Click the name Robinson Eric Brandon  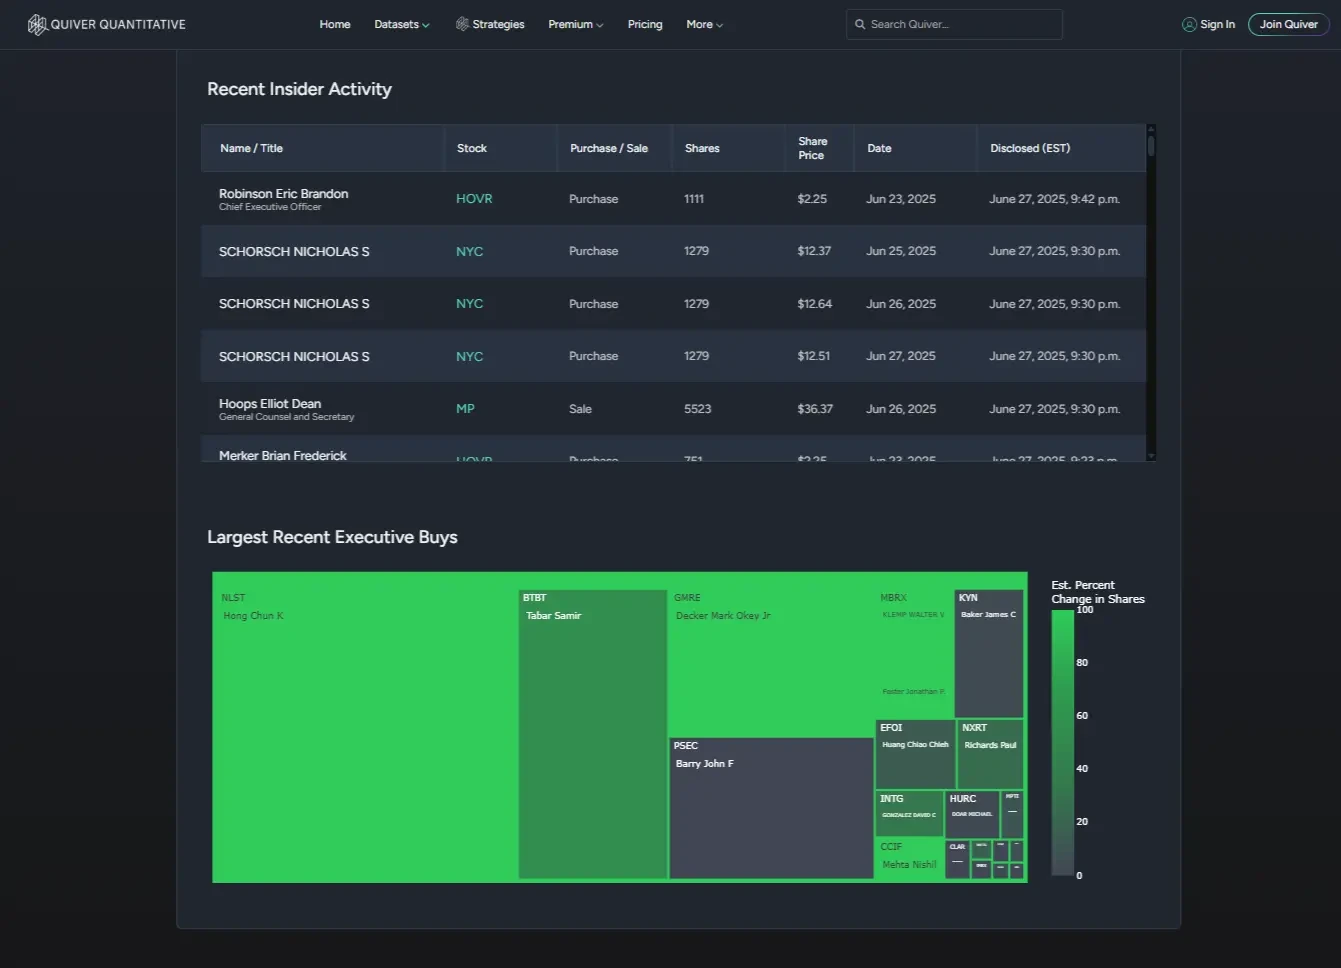click(284, 194)
